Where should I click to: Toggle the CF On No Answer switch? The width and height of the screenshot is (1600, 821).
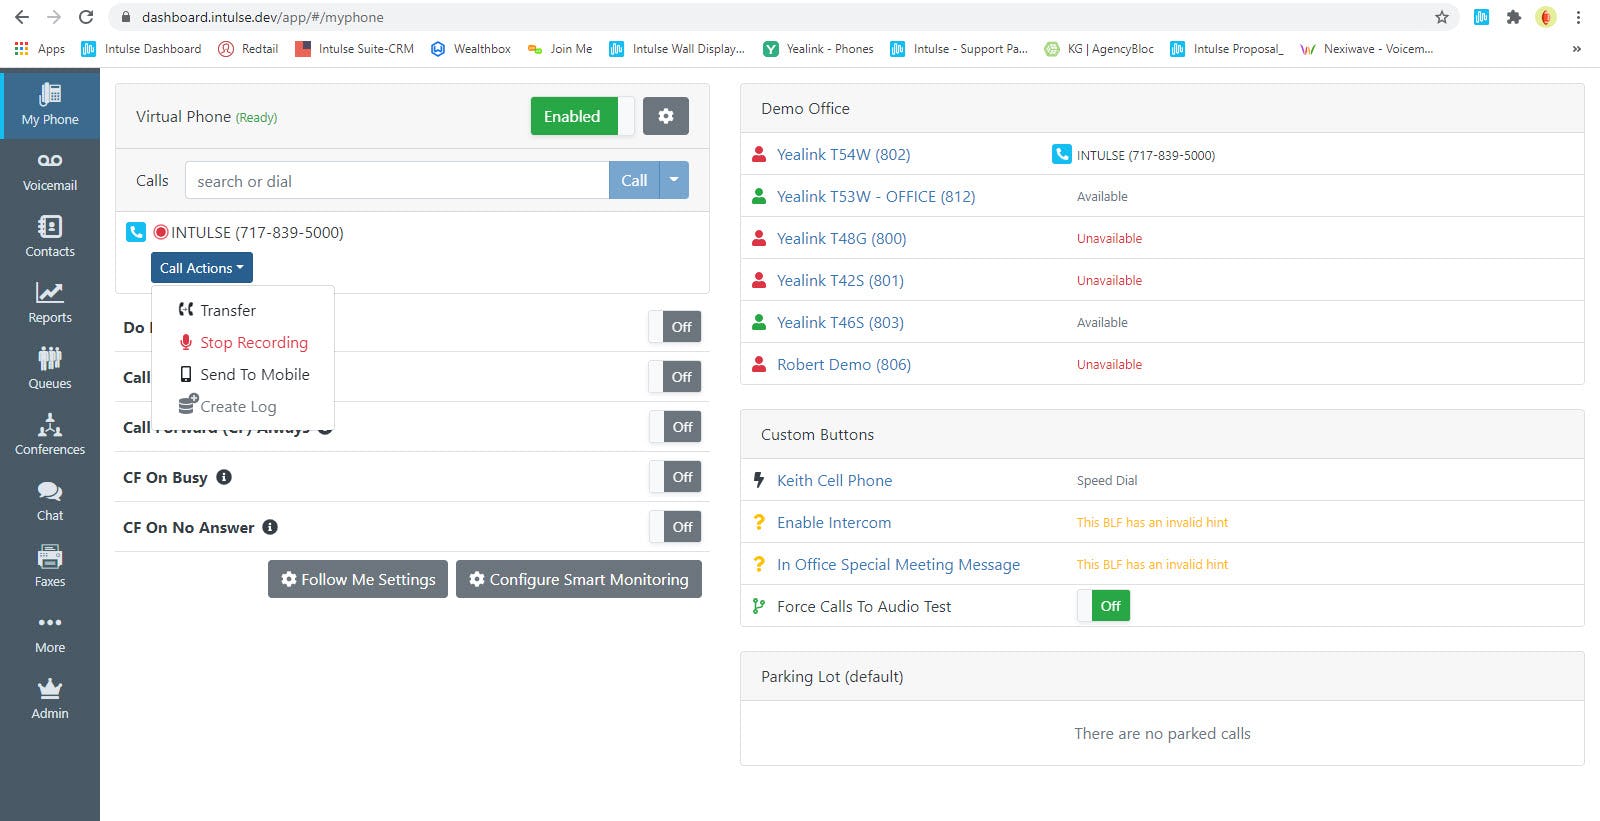click(675, 527)
